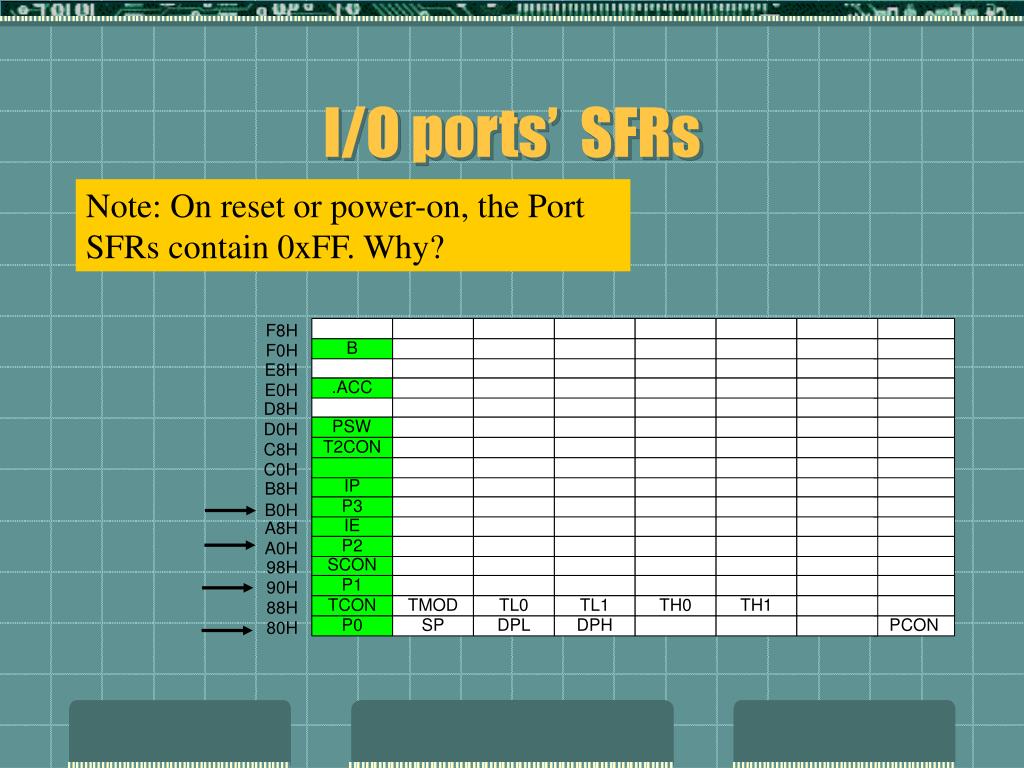The image size is (1024, 768).
Task: Select the 80H address label
Action: [282, 628]
